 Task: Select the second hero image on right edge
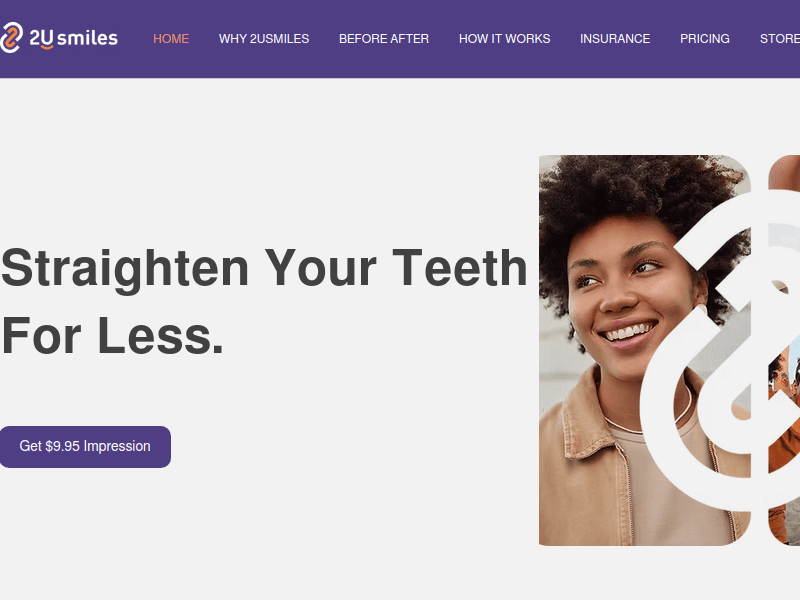784,351
